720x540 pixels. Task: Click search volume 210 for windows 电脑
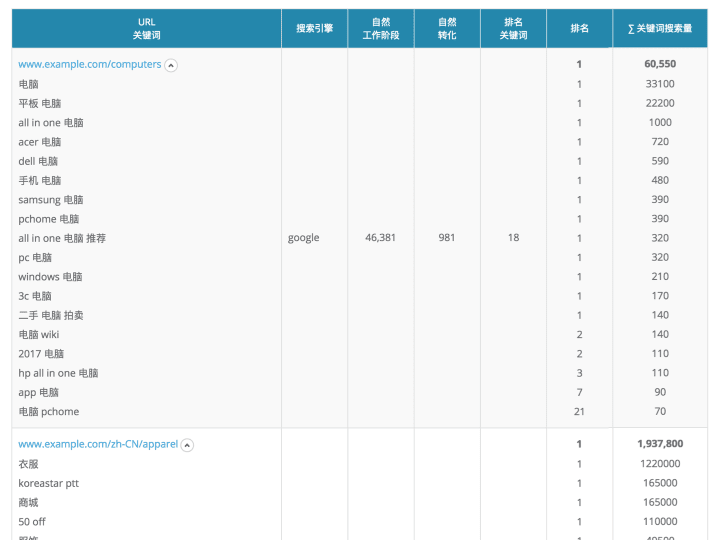click(x=660, y=277)
